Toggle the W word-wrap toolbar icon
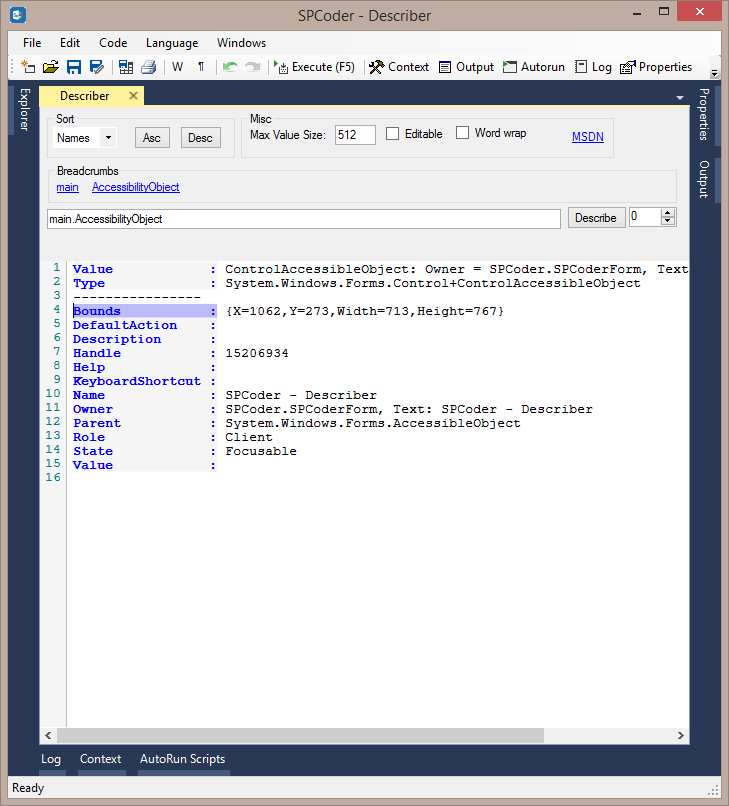The height and width of the screenshot is (806, 729). [177, 67]
